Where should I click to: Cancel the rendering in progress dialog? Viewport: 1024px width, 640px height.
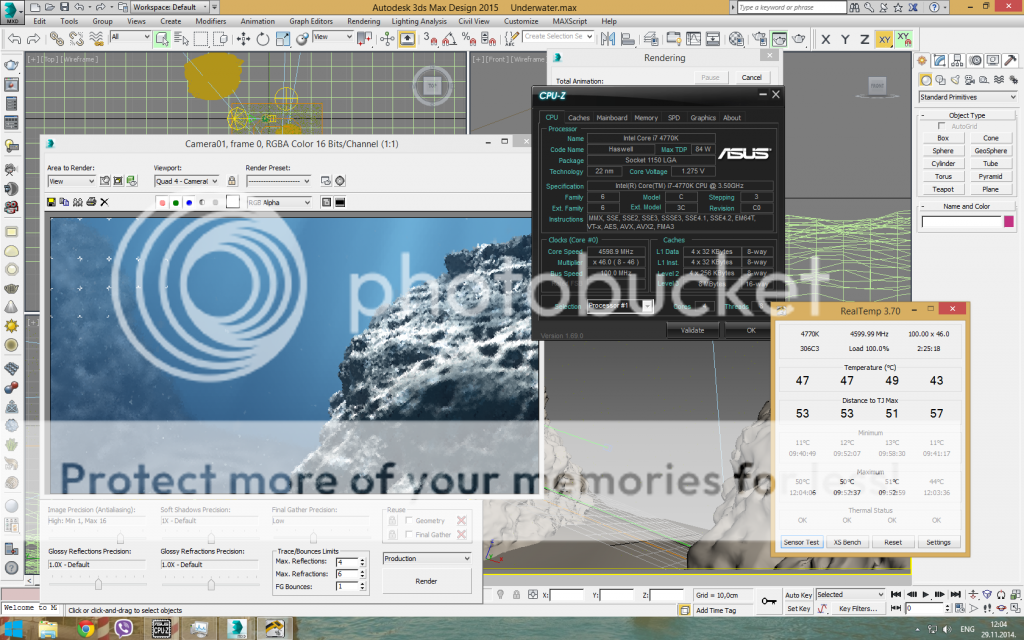click(x=751, y=77)
